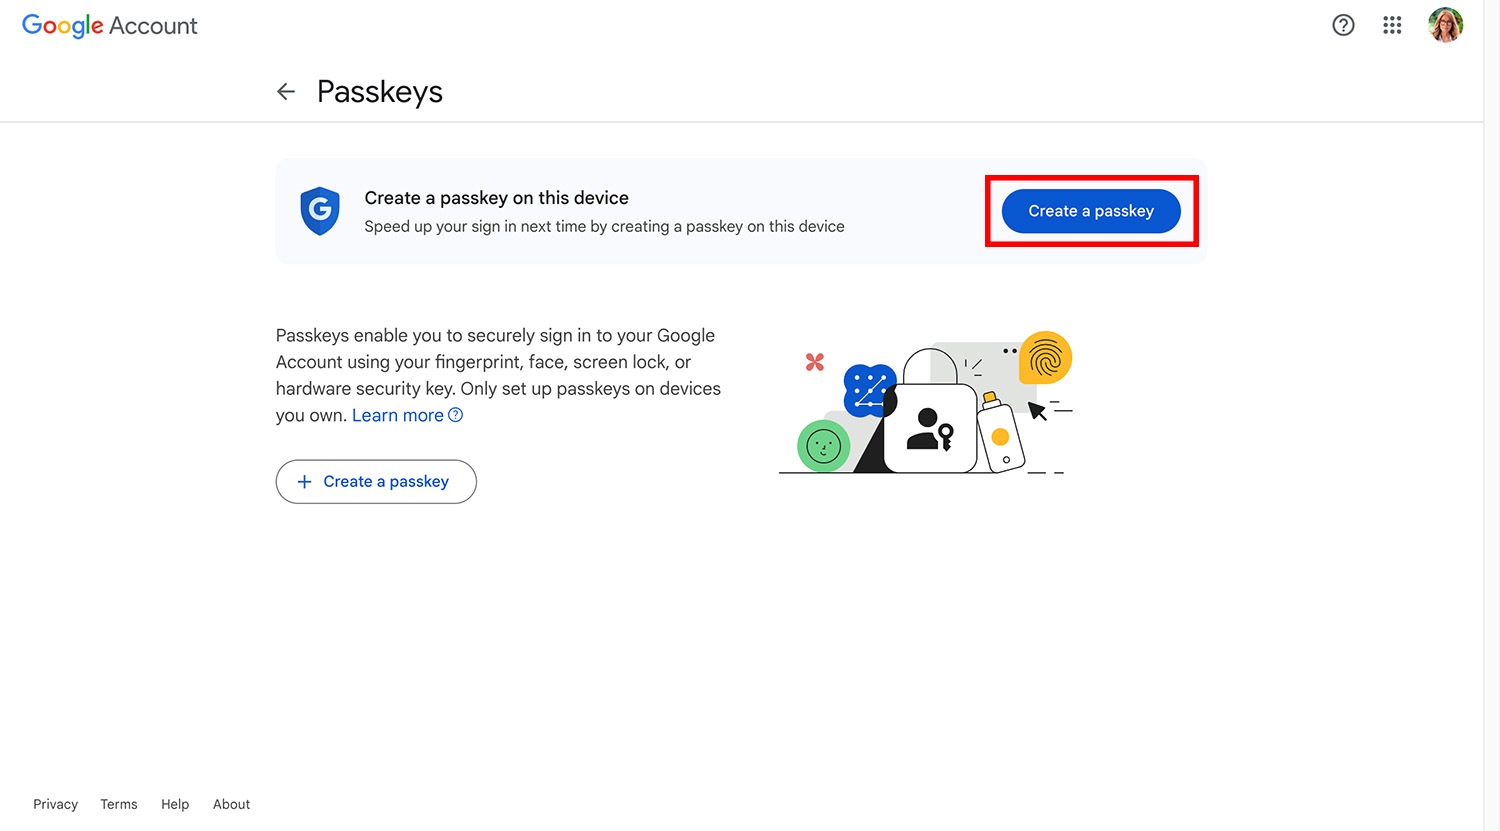Open the Google apps grid
The width and height of the screenshot is (1500, 831).
[1392, 25]
